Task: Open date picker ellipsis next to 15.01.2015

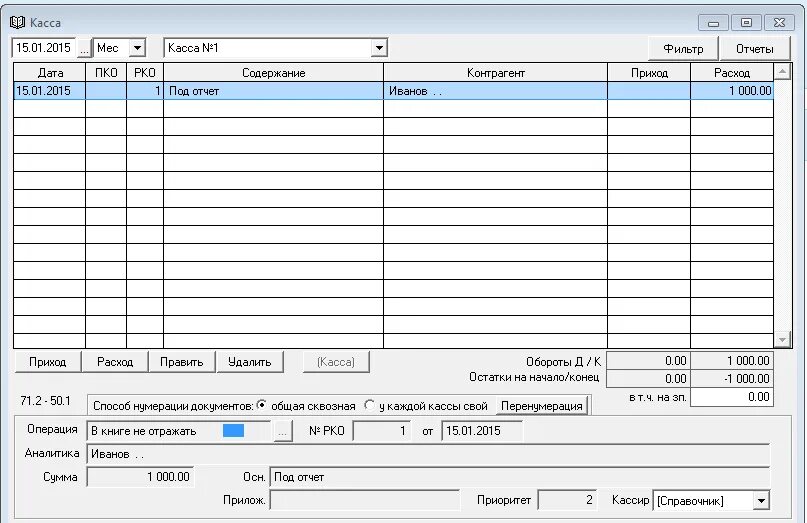Action: [84, 48]
